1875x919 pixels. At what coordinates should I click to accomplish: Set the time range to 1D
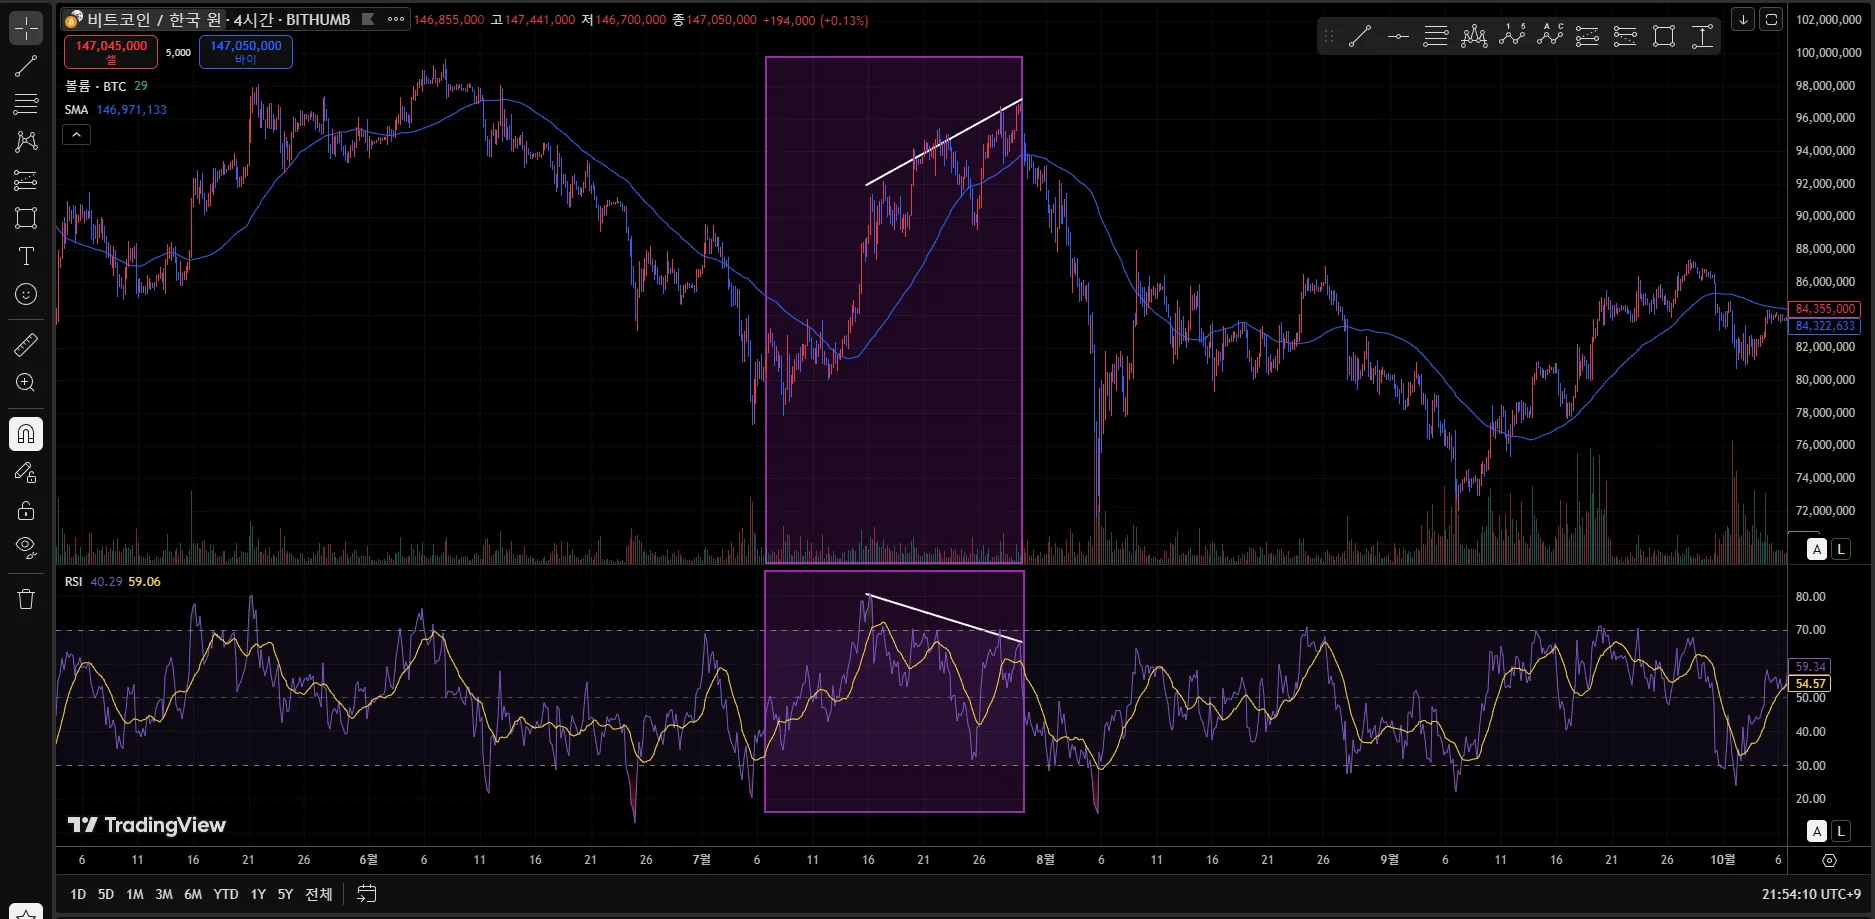tap(78, 894)
